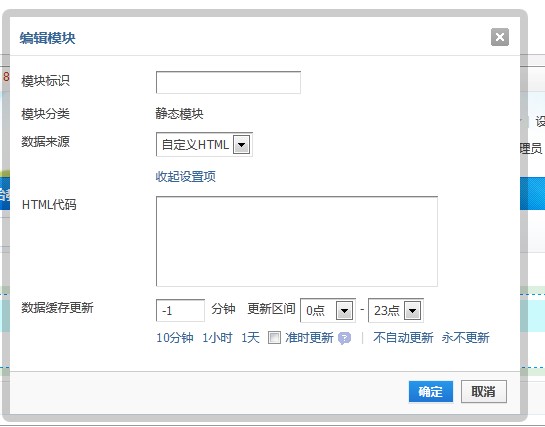Image resolution: width=545 pixels, height=427 pixels.
Task: Open the 23点 end hour dropdown
Action: 396,310
